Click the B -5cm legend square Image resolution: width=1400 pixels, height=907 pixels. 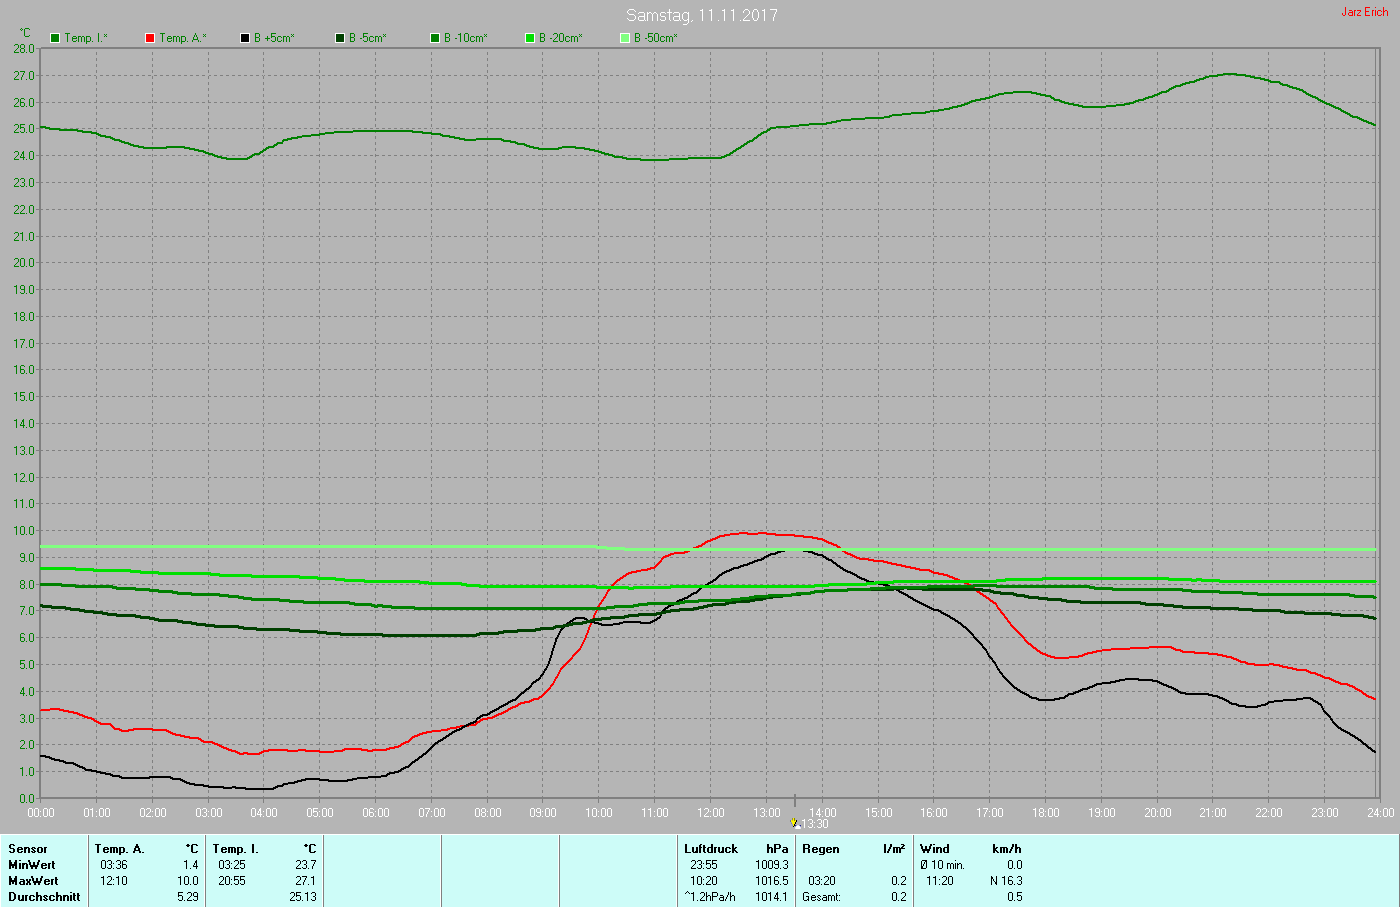coord(340,38)
